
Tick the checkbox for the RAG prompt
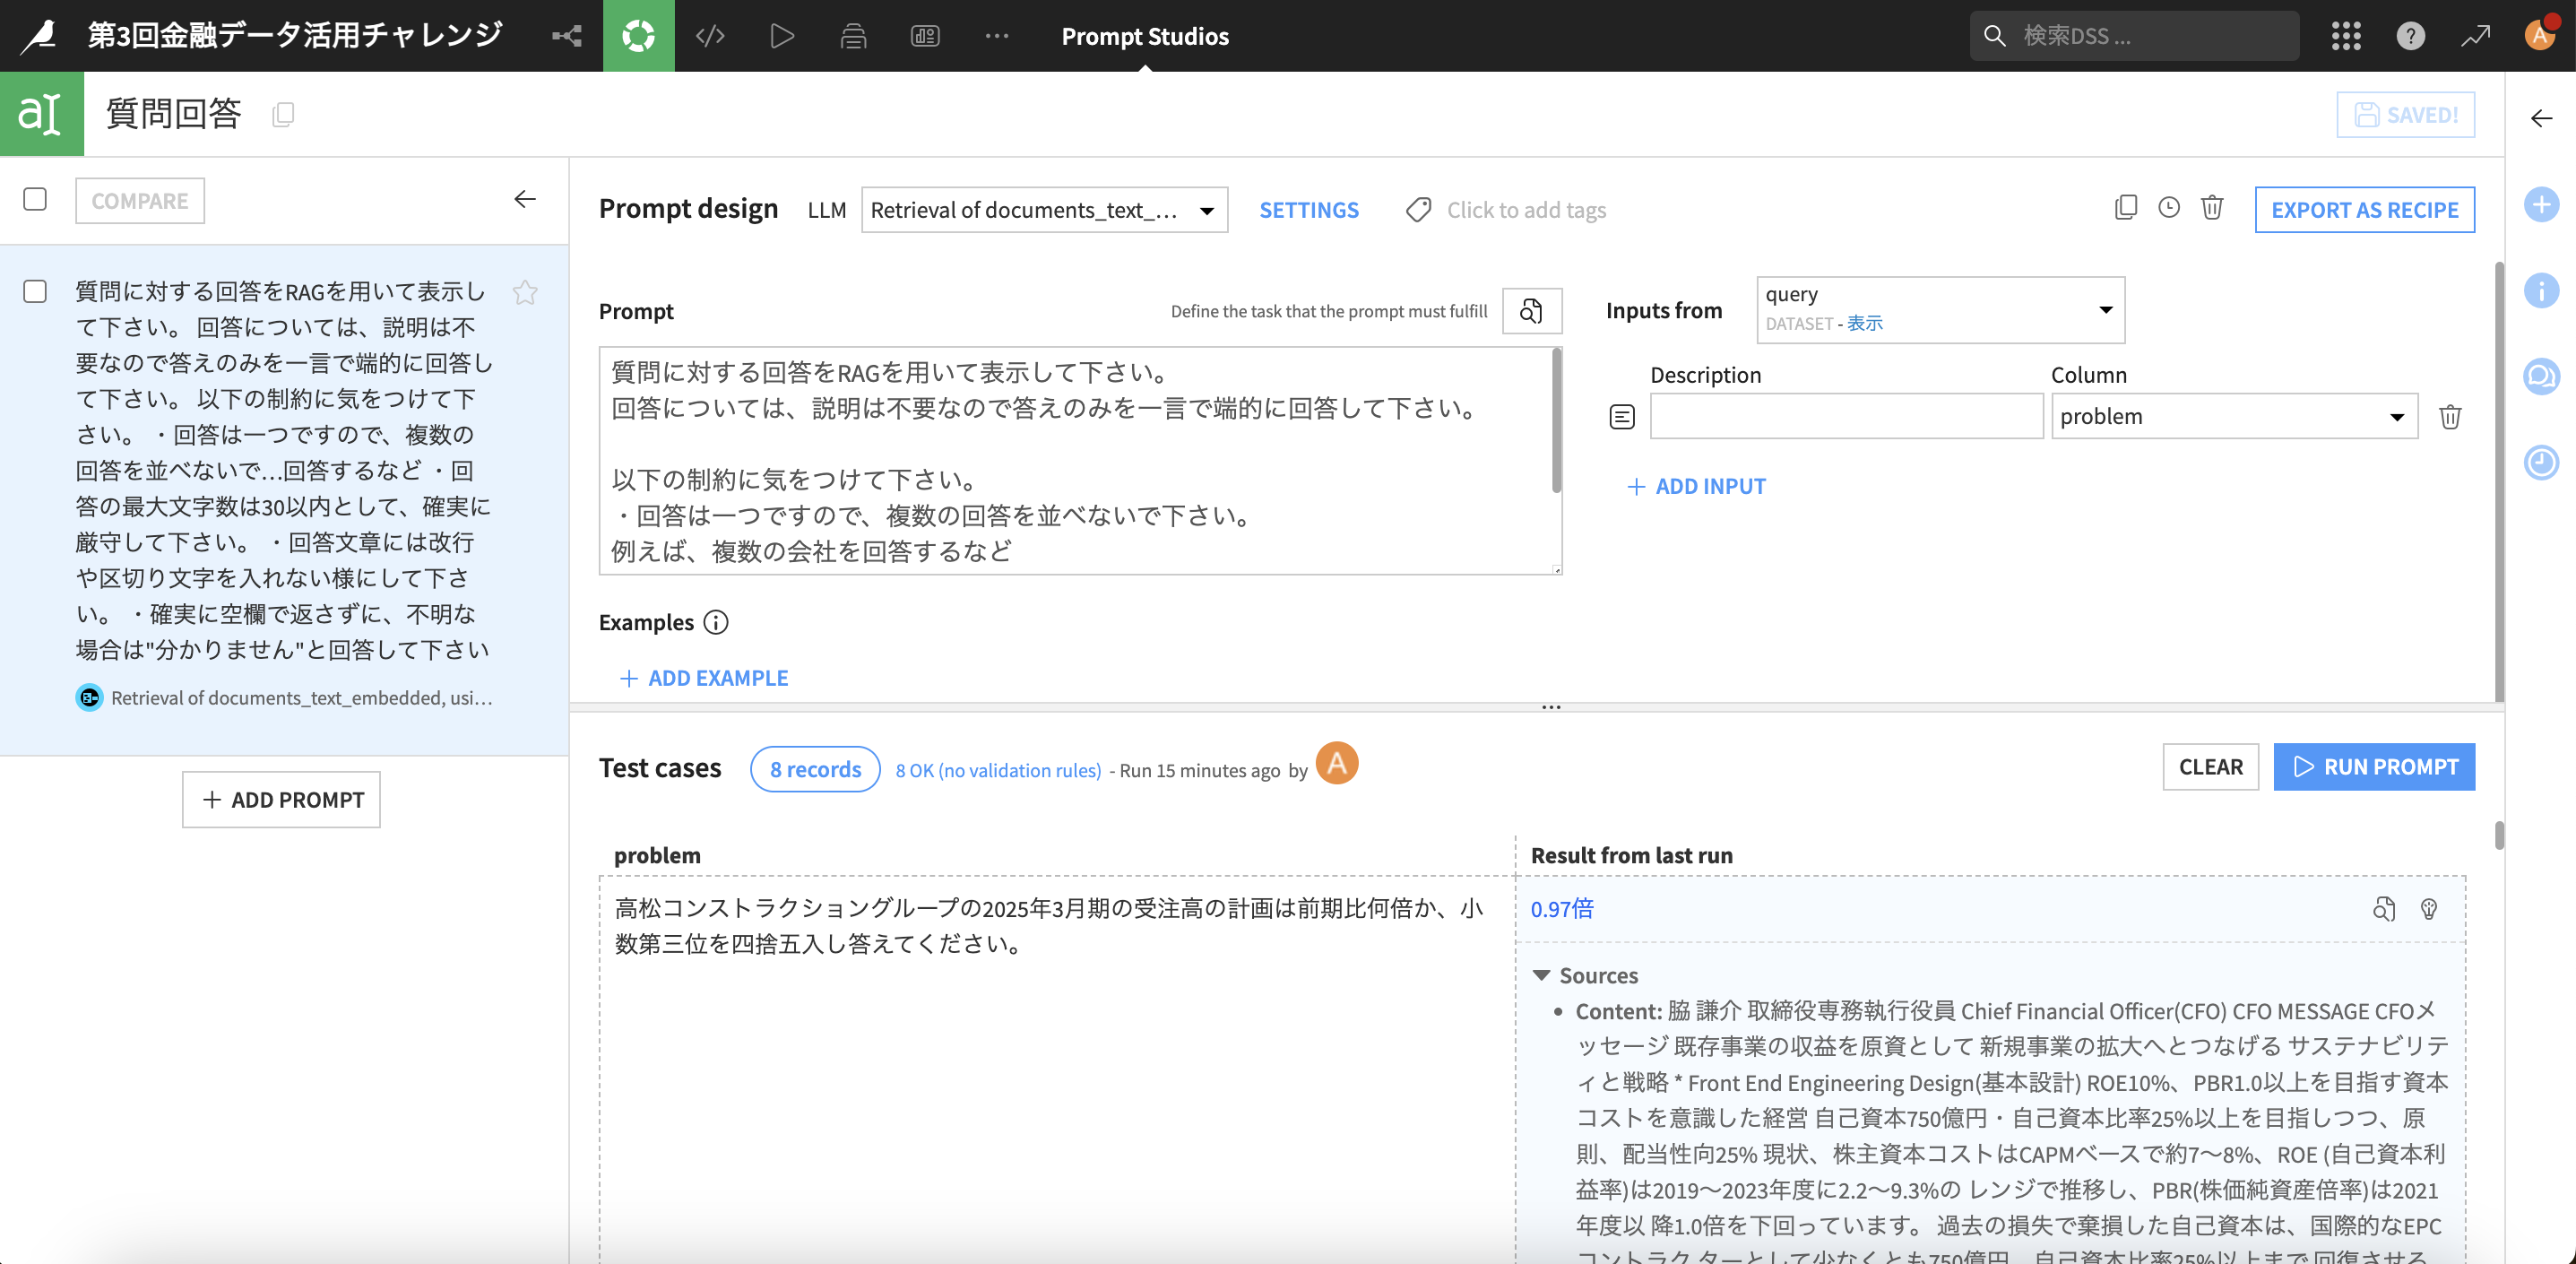(35, 291)
